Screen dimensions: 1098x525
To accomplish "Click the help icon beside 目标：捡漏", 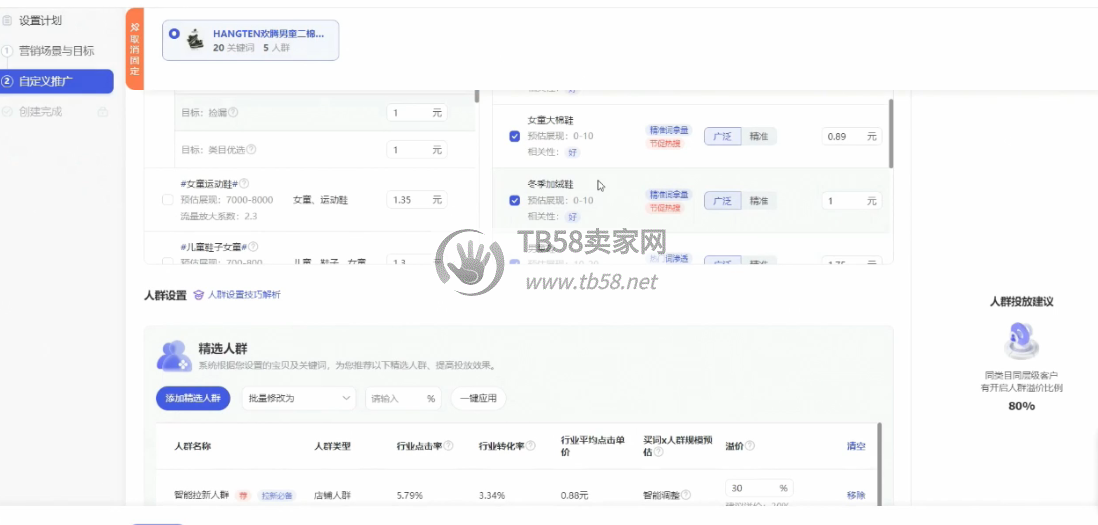I will pos(234,113).
